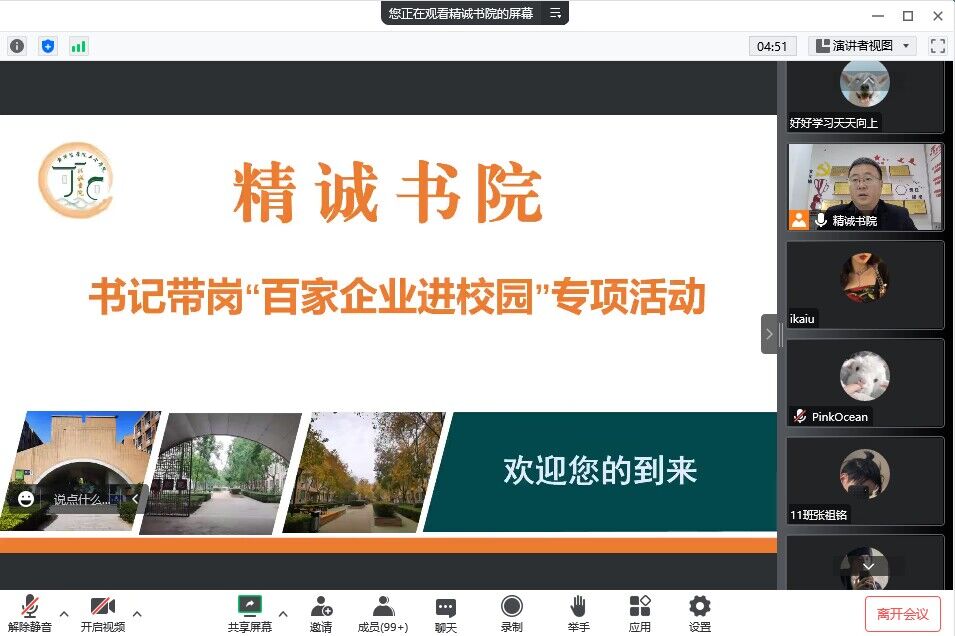This screenshot has width=955, height=636.
Task: Open the apps (应用) icon
Action: tap(640, 613)
